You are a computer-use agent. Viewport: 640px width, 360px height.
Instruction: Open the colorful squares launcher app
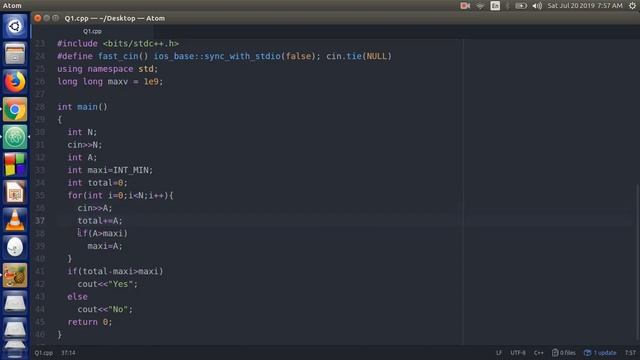15,164
